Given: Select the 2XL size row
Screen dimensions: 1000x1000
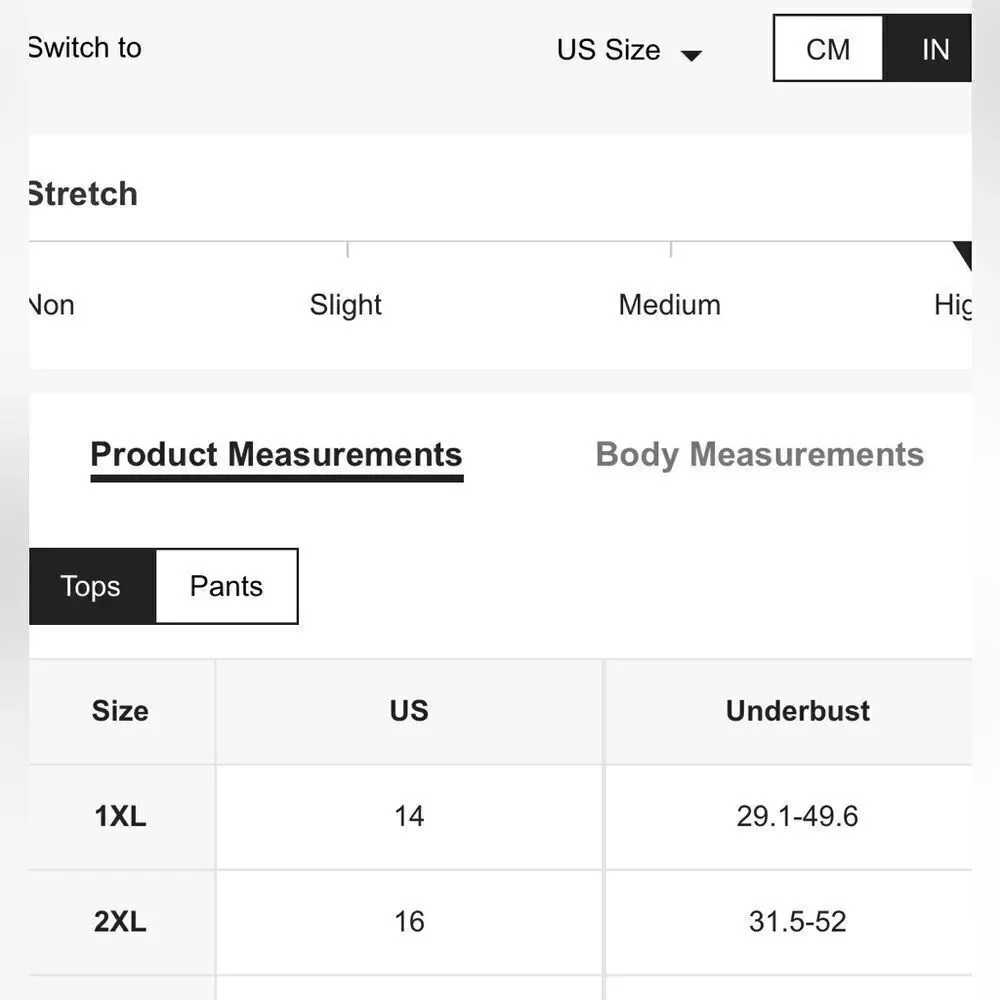Looking at the screenshot, I should 120,921.
